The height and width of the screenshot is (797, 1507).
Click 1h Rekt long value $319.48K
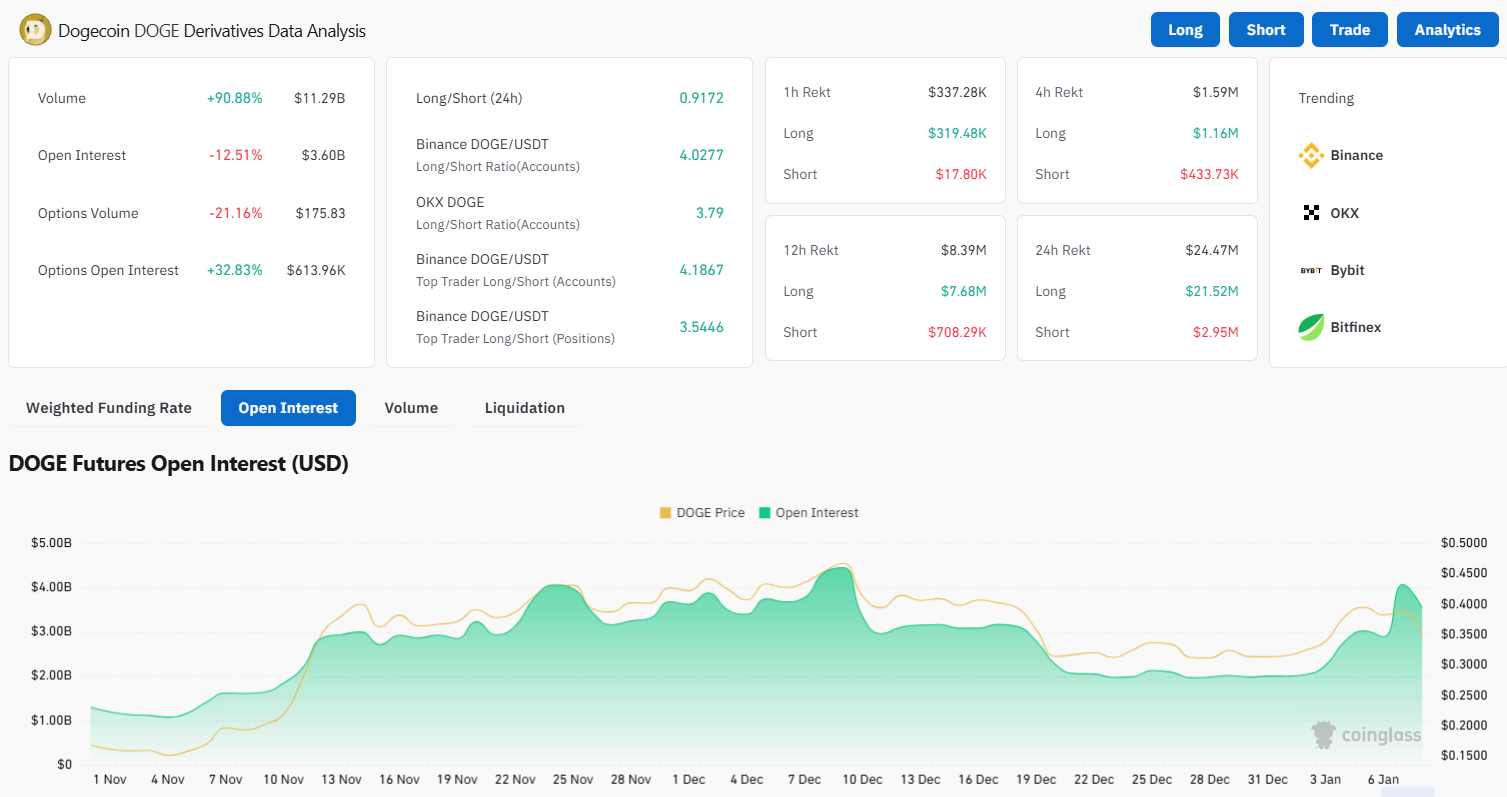click(957, 133)
